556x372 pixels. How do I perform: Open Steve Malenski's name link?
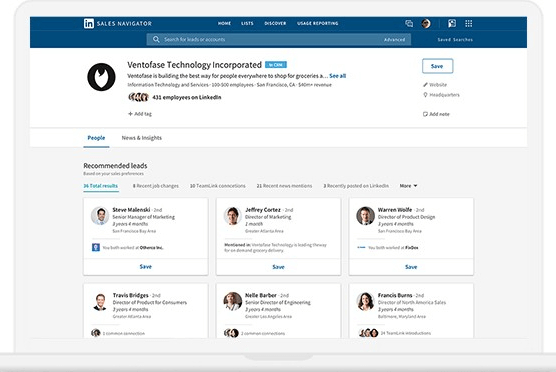coord(131,210)
